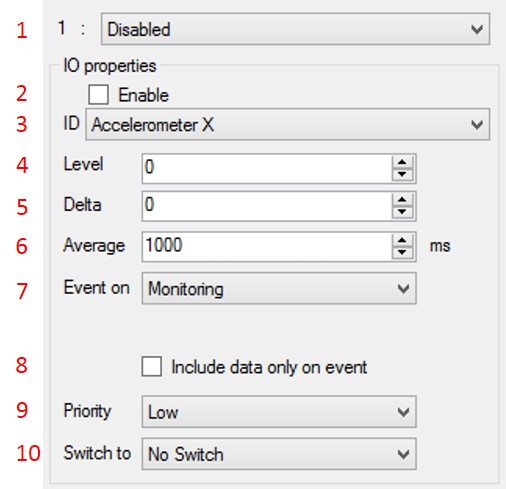Decrease Average with the down spinner arrow
Image resolution: width=506 pixels, height=489 pixels.
click(402, 253)
